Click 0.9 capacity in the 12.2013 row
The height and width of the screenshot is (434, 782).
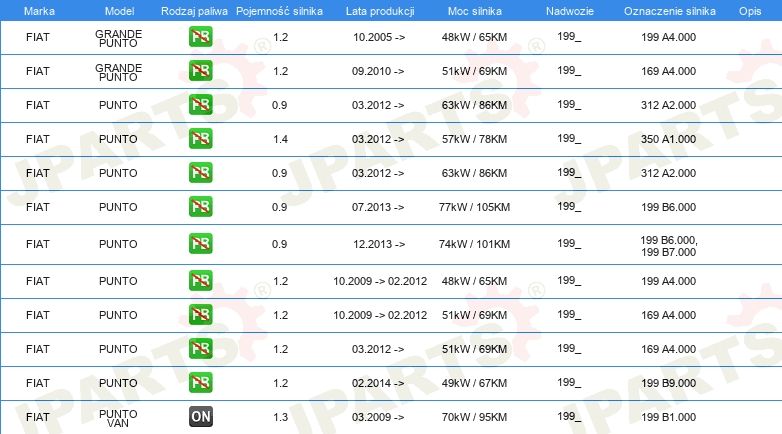pyautogui.click(x=279, y=244)
